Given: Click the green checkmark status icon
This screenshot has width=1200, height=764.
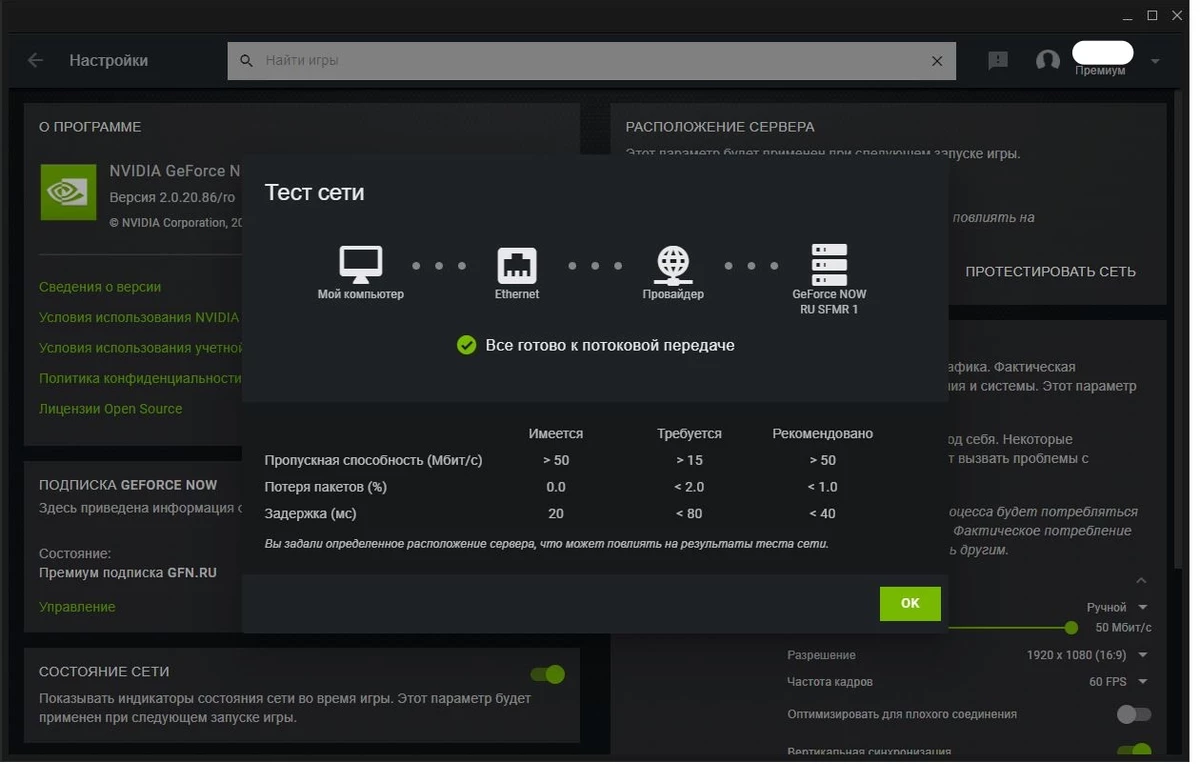Looking at the screenshot, I should [466, 345].
